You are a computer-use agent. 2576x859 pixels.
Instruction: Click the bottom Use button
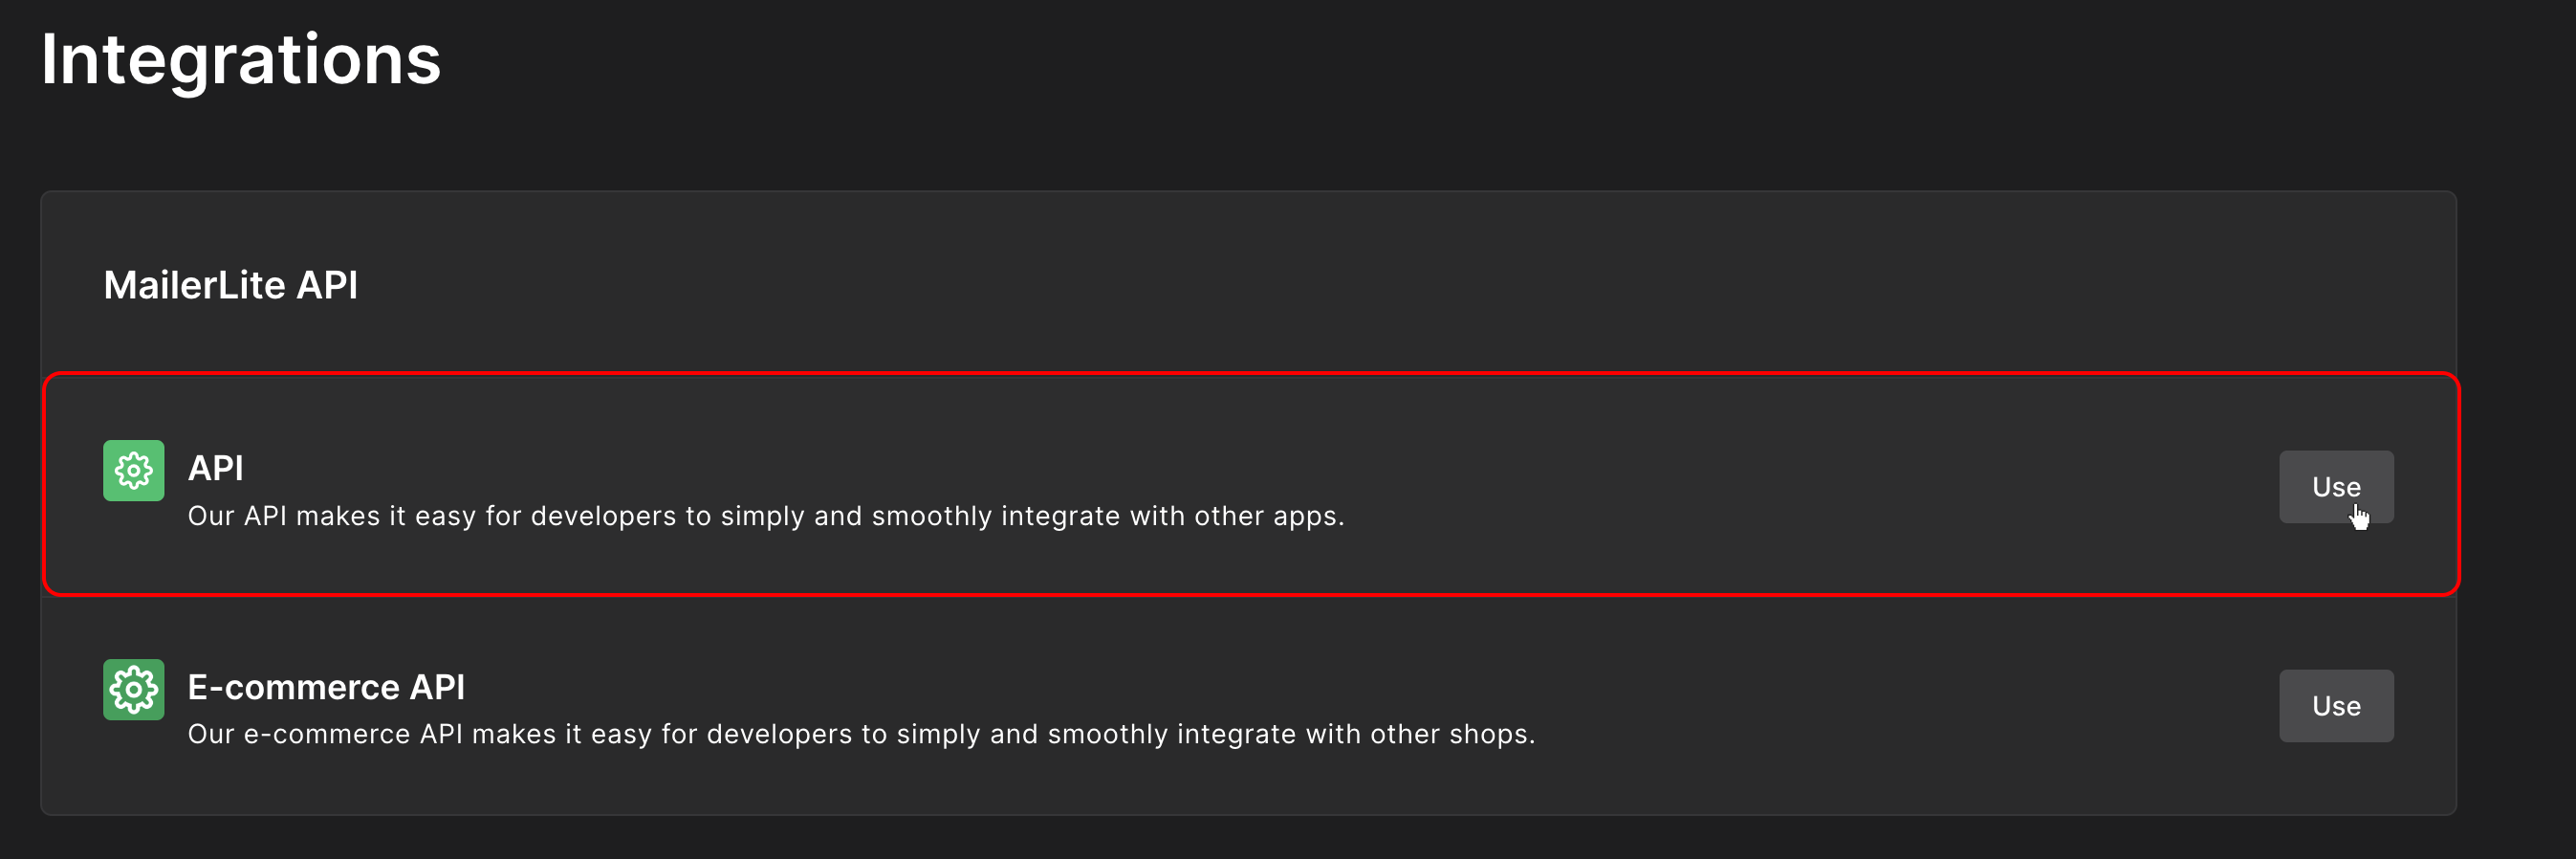coord(2336,706)
